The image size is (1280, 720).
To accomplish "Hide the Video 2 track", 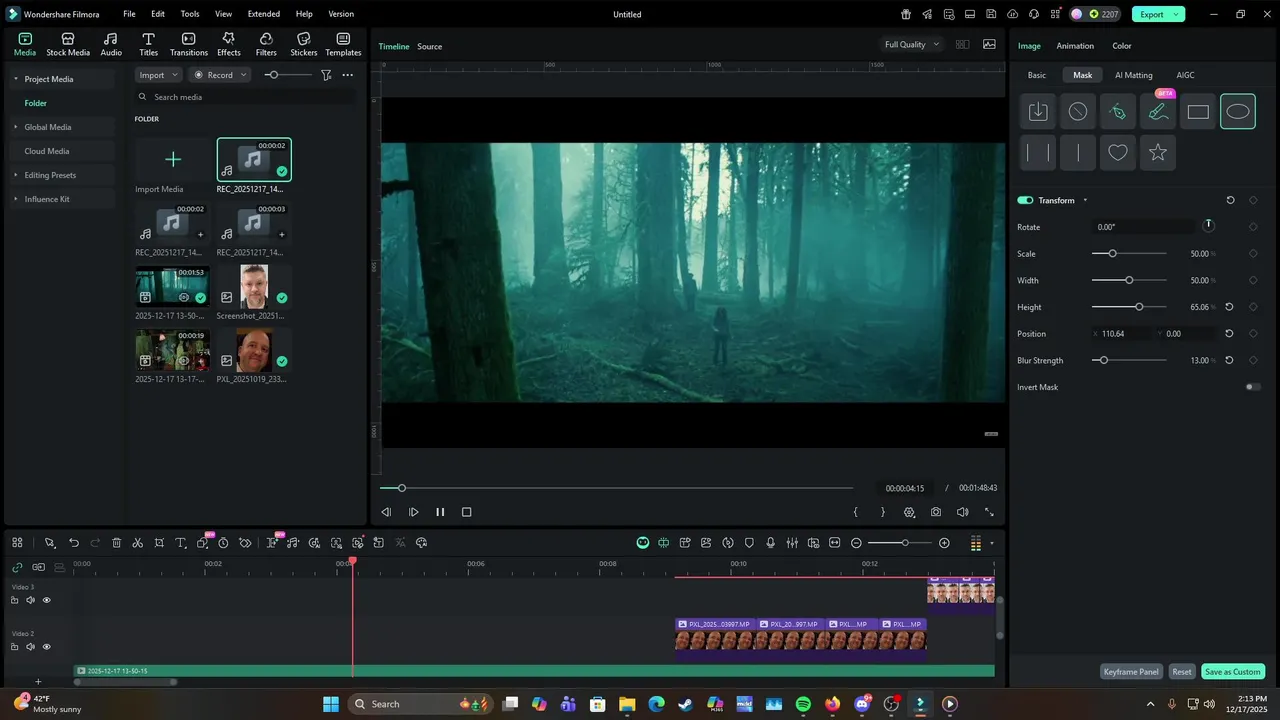I will (x=46, y=647).
